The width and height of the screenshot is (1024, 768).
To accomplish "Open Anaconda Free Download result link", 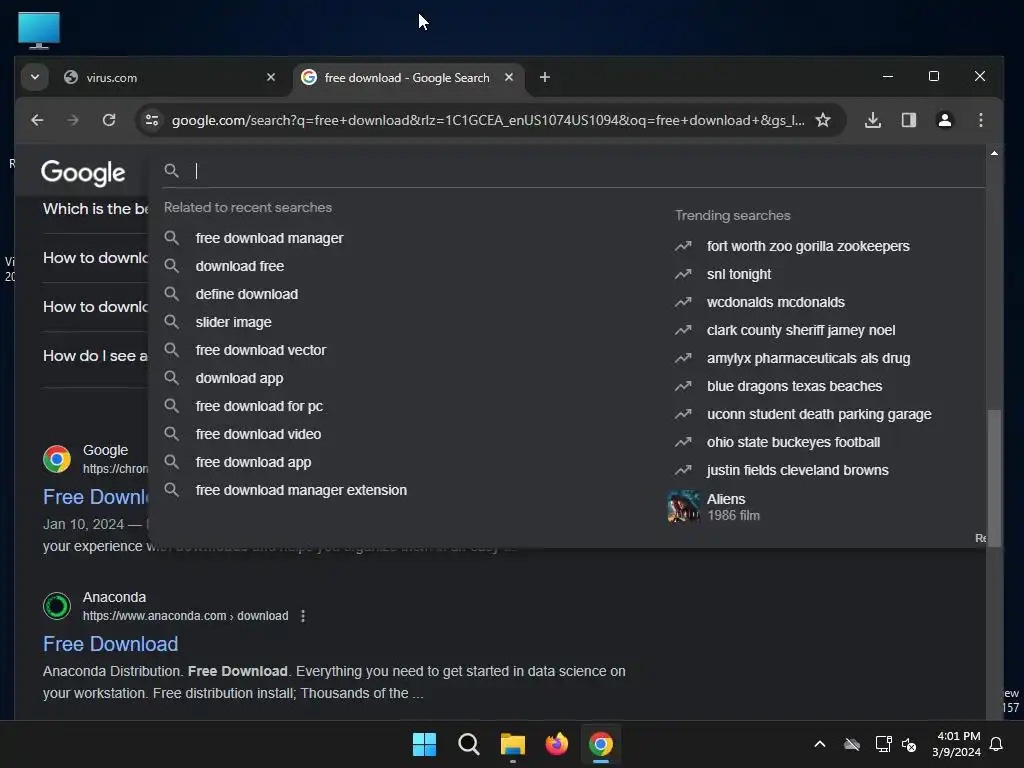I will [110, 644].
